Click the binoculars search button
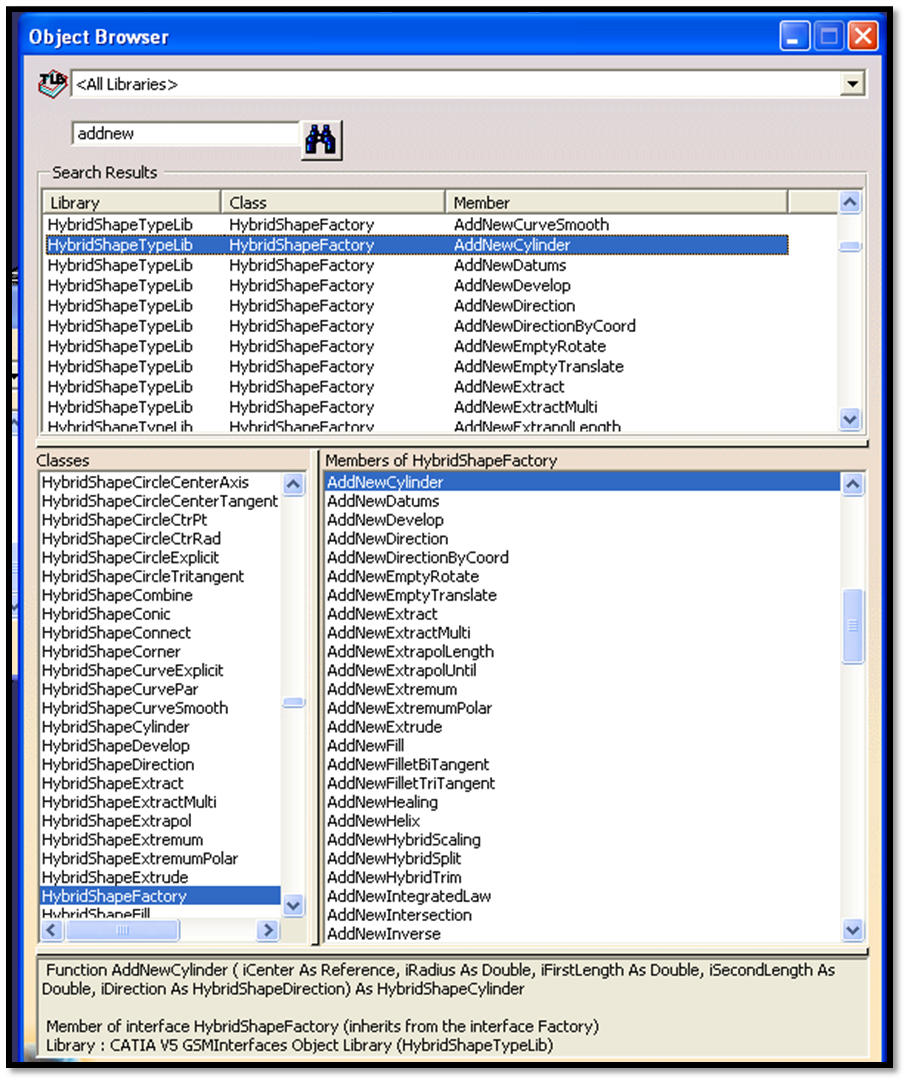 click(321, 140)
